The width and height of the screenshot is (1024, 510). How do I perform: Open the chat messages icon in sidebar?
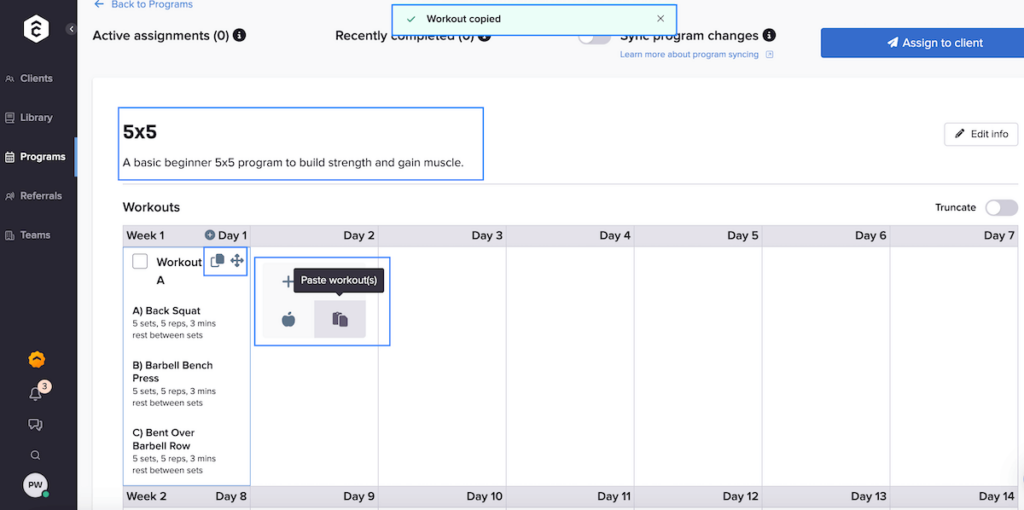click(x=36, y=424)
